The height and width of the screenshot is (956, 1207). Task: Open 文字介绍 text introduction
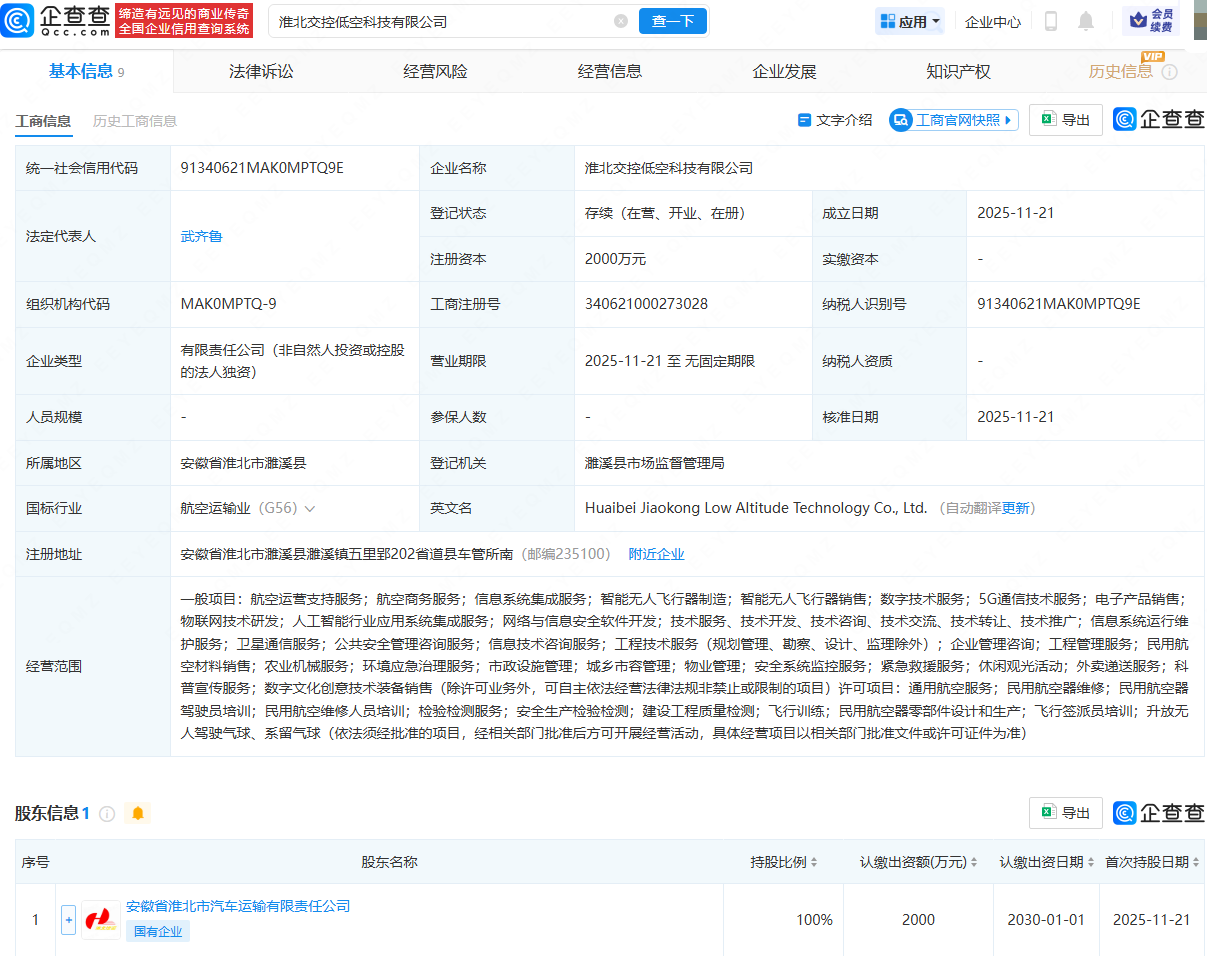pos(836,119)
